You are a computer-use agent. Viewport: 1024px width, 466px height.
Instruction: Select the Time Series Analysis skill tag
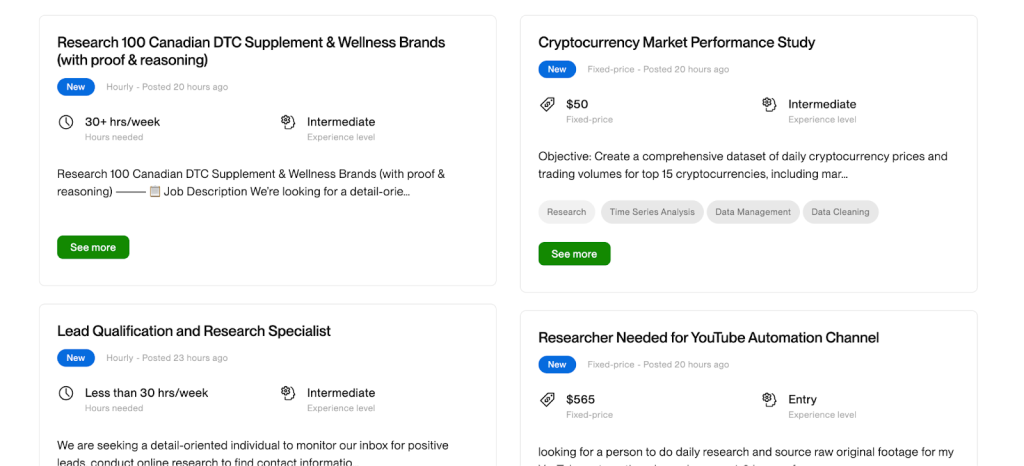coord(652,212)
